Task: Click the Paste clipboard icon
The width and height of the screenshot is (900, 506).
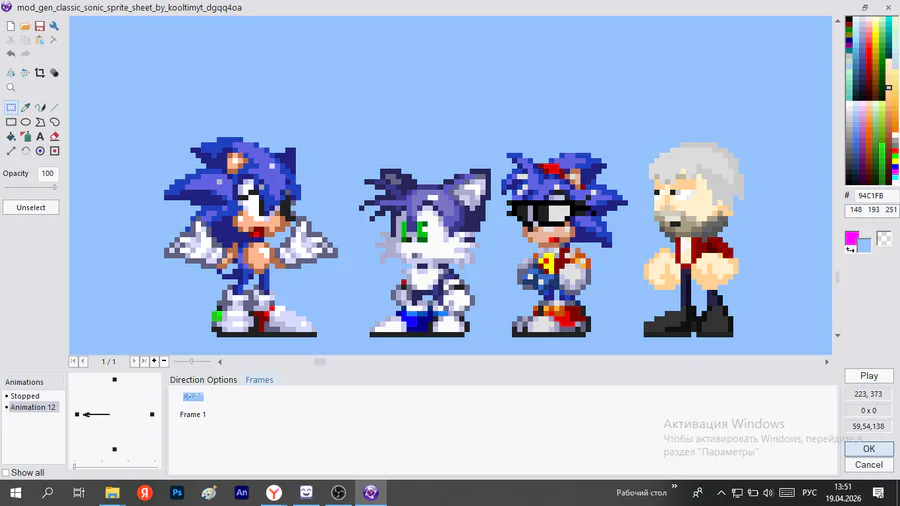Action: point(40,40)
